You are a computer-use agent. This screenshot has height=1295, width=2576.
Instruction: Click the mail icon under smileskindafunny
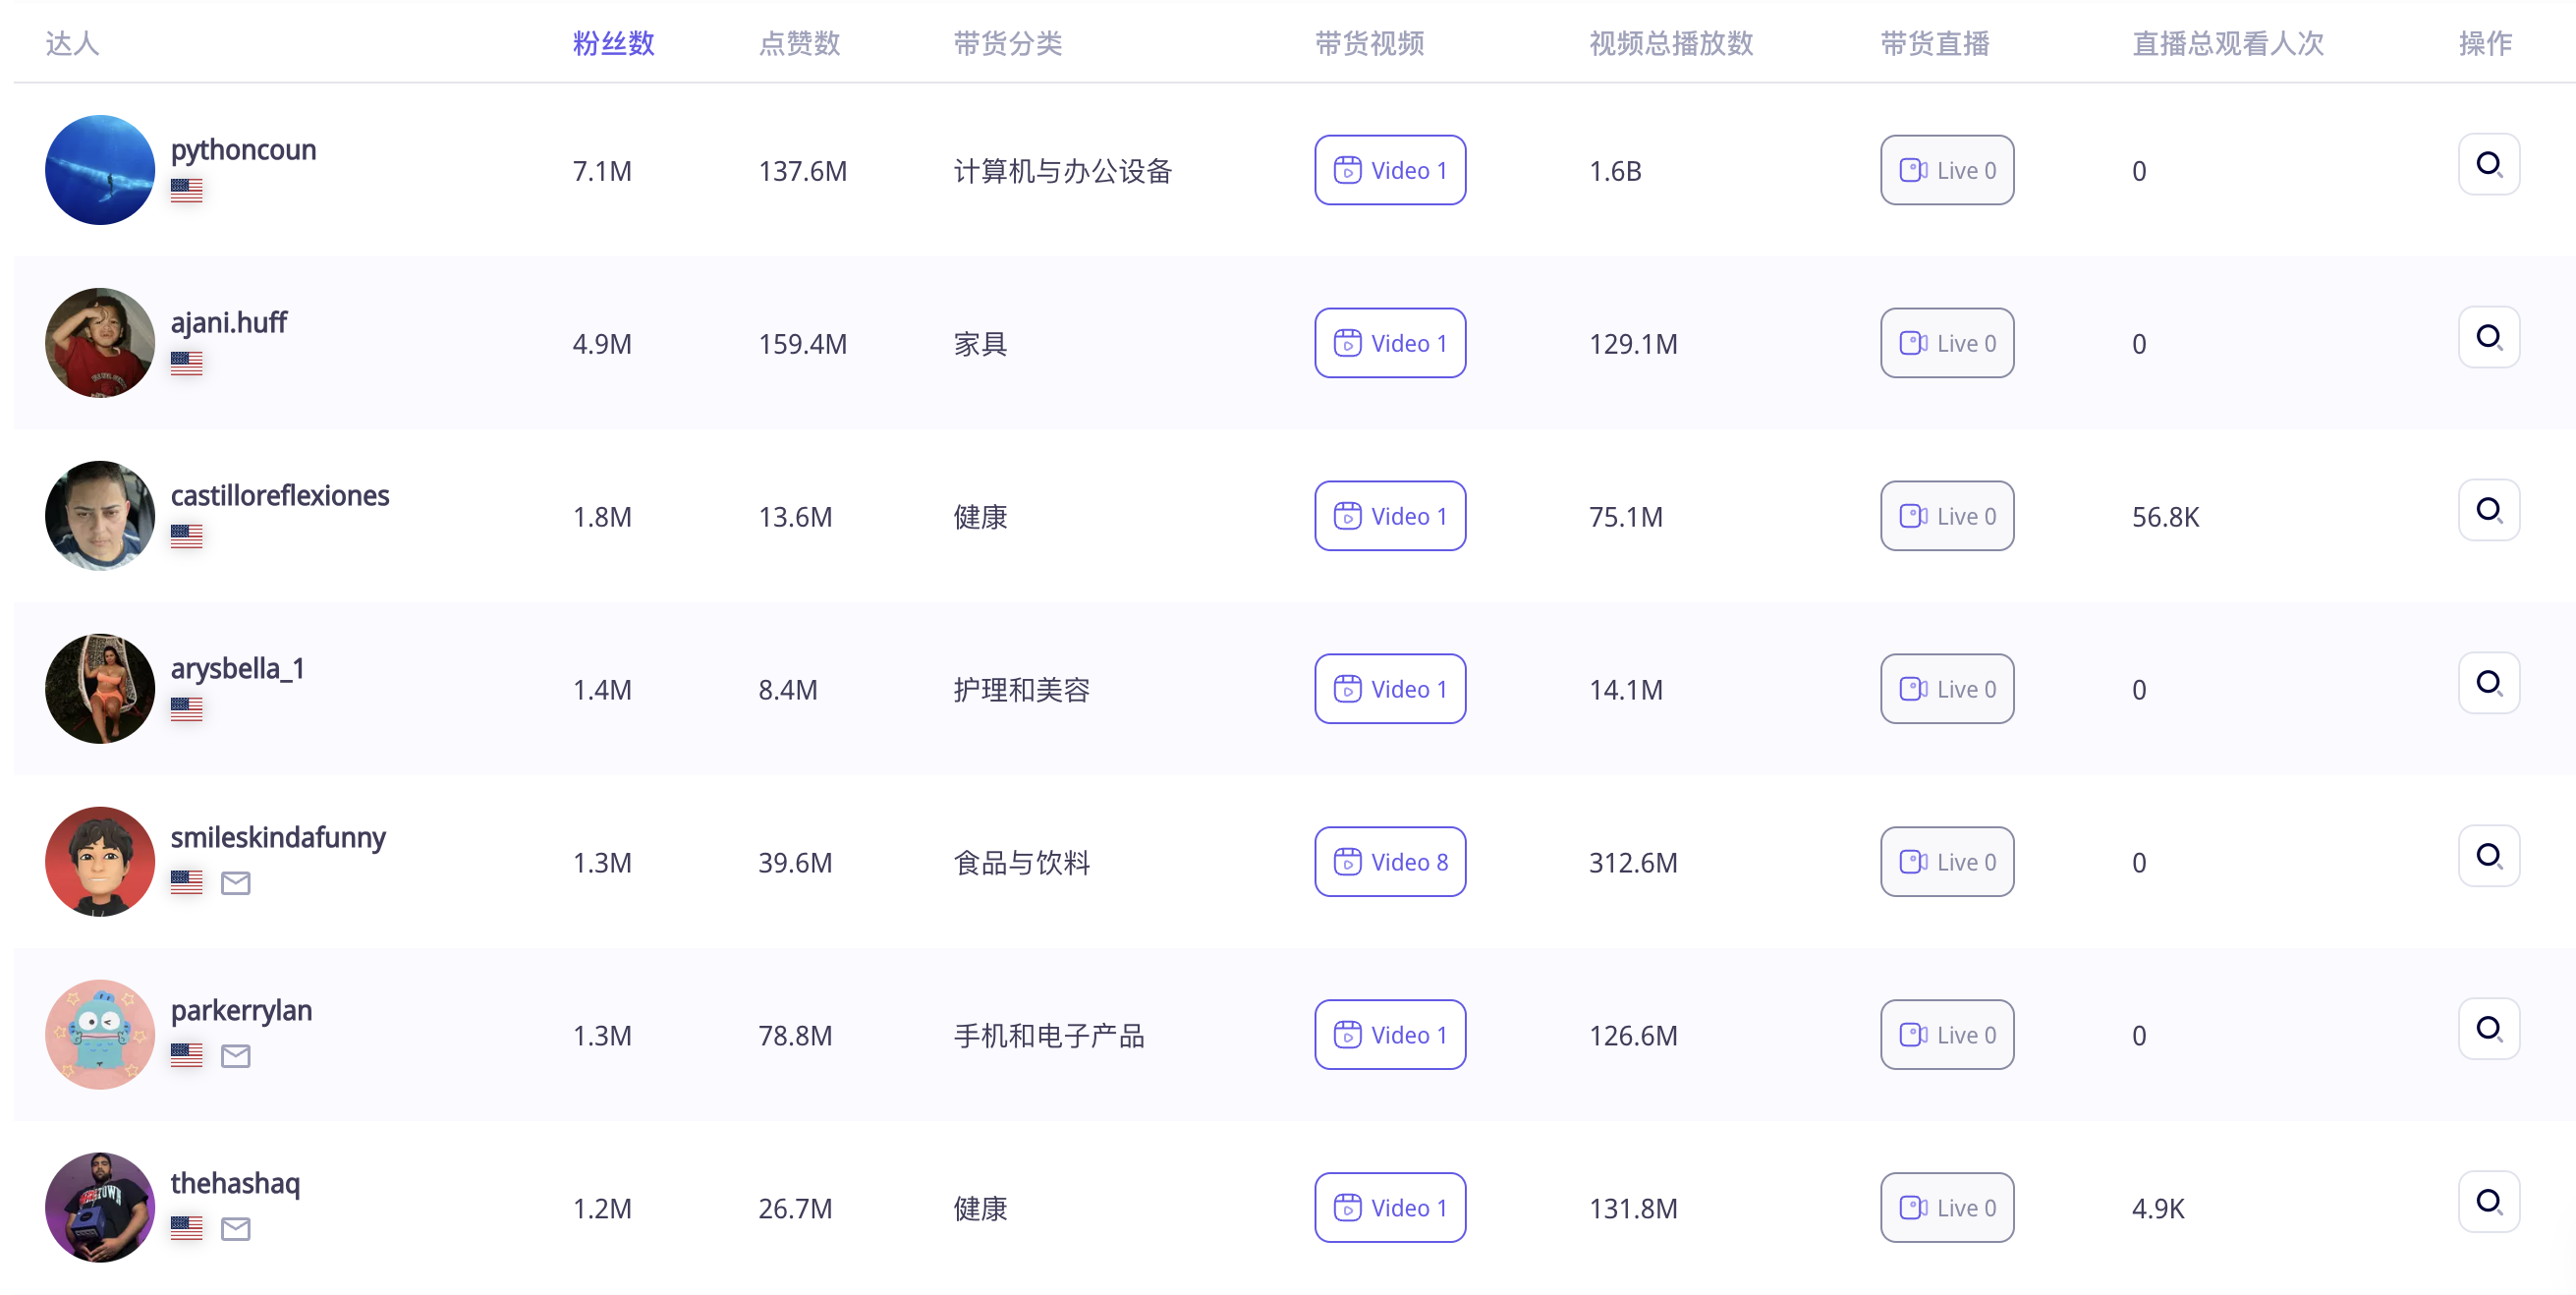click(x=236, y=883)
